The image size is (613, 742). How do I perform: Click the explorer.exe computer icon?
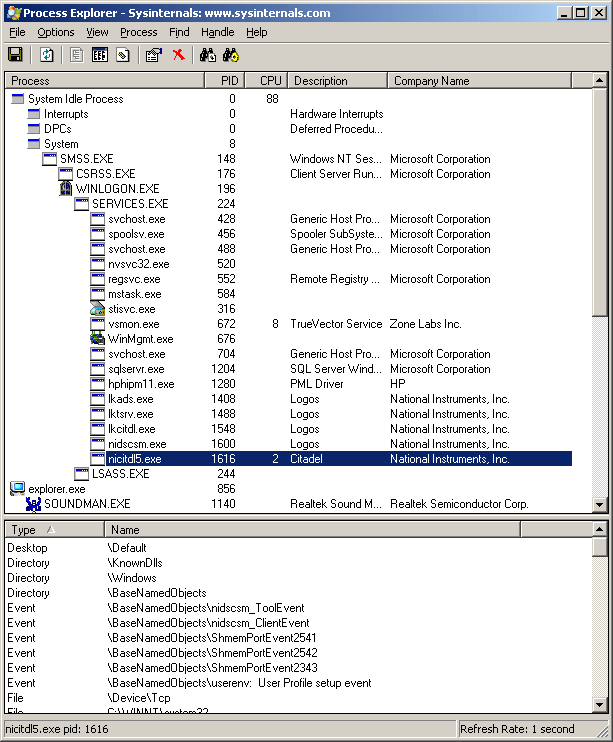[18, 489]
